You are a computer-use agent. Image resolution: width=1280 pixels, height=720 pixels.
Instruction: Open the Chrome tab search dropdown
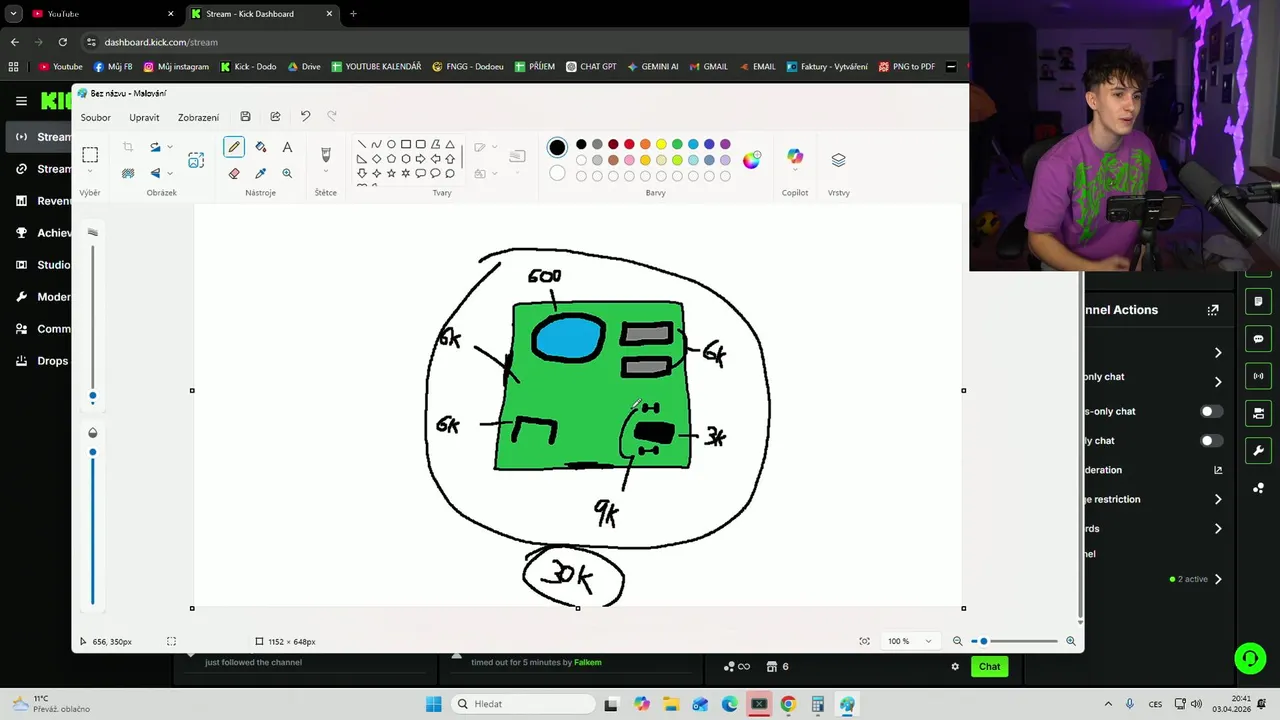coord(14,14)
